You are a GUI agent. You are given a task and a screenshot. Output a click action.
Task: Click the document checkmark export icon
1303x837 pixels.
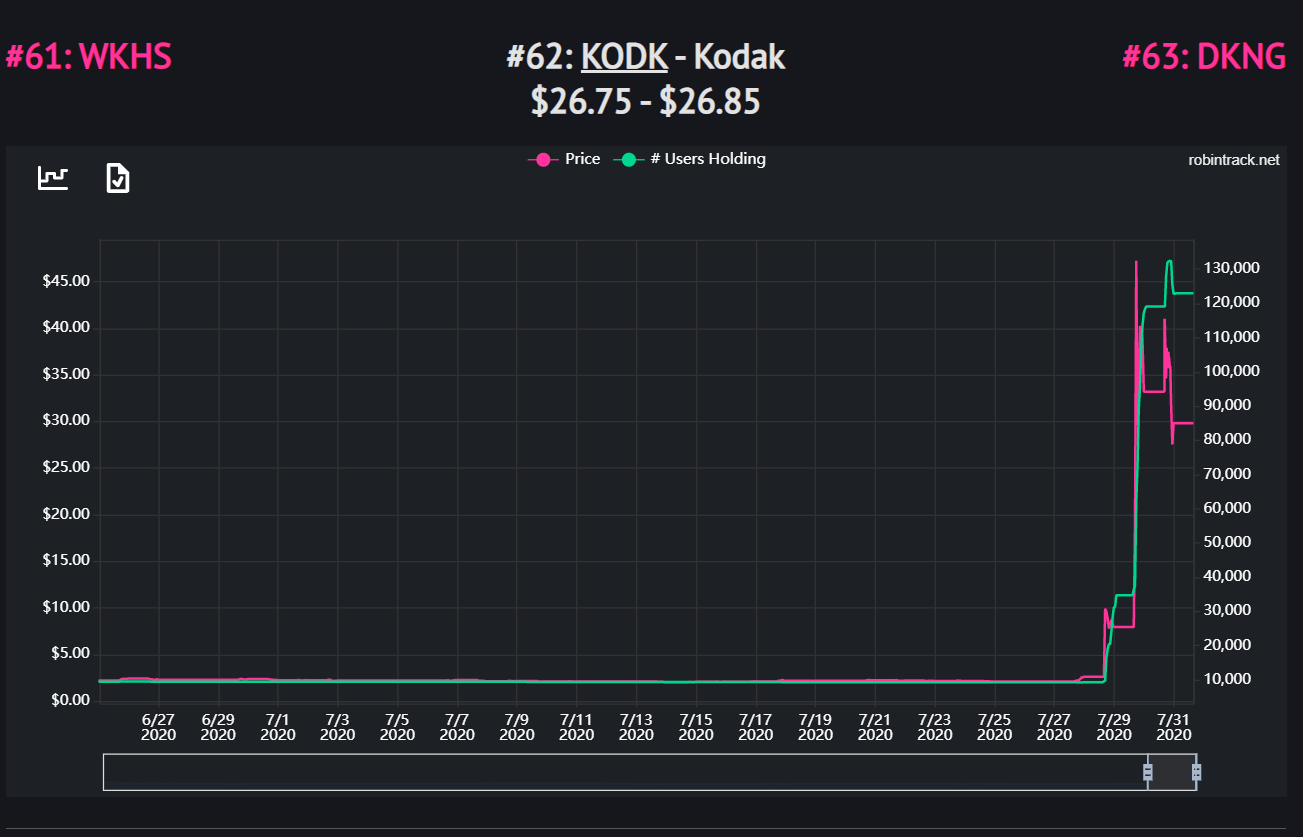[x=118, y=178]
